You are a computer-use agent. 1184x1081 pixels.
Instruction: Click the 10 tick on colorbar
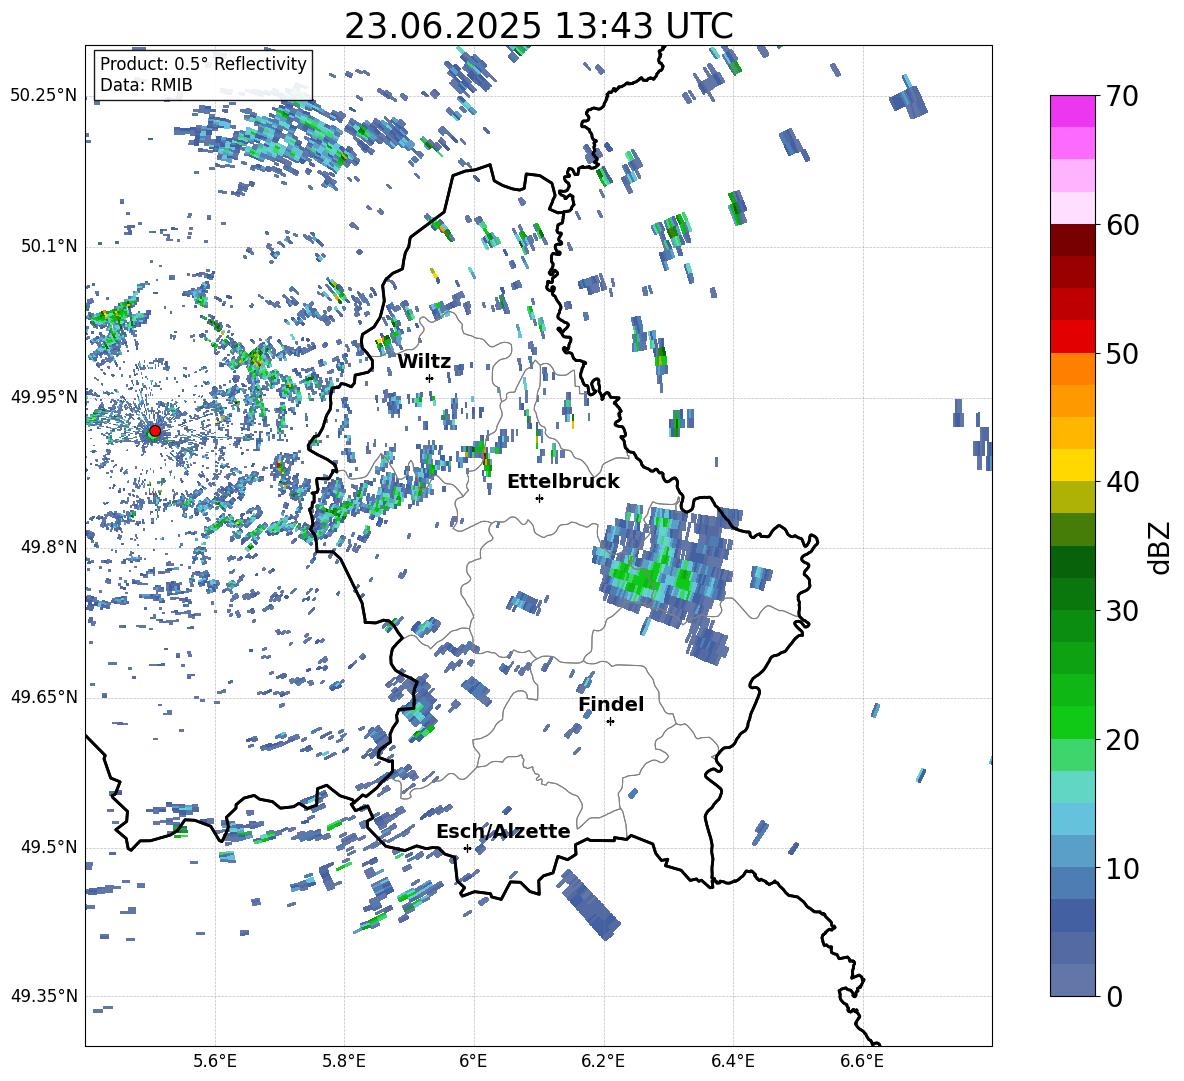[x=1122, y=868]
